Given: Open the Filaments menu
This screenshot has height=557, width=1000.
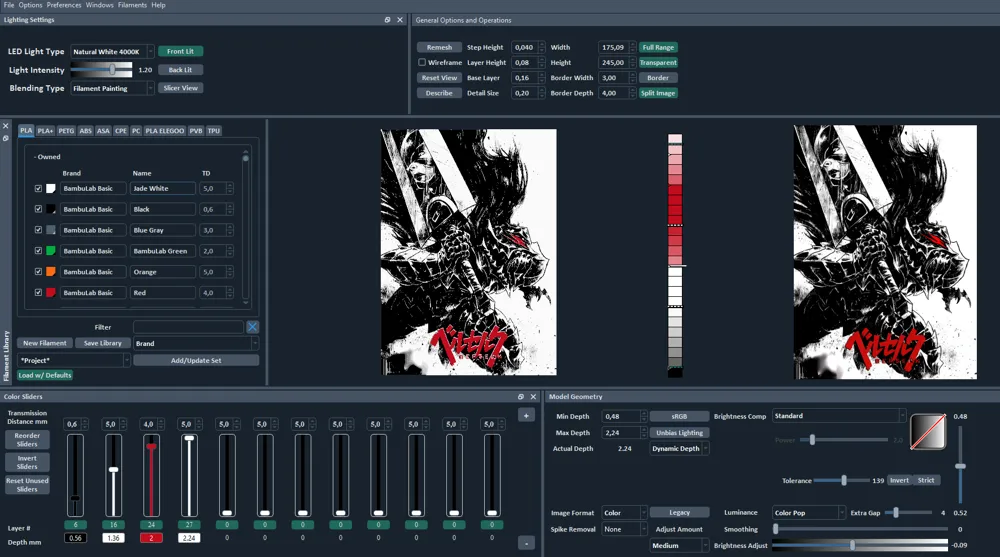Looking at the screenshot, I should coord(132,5).
